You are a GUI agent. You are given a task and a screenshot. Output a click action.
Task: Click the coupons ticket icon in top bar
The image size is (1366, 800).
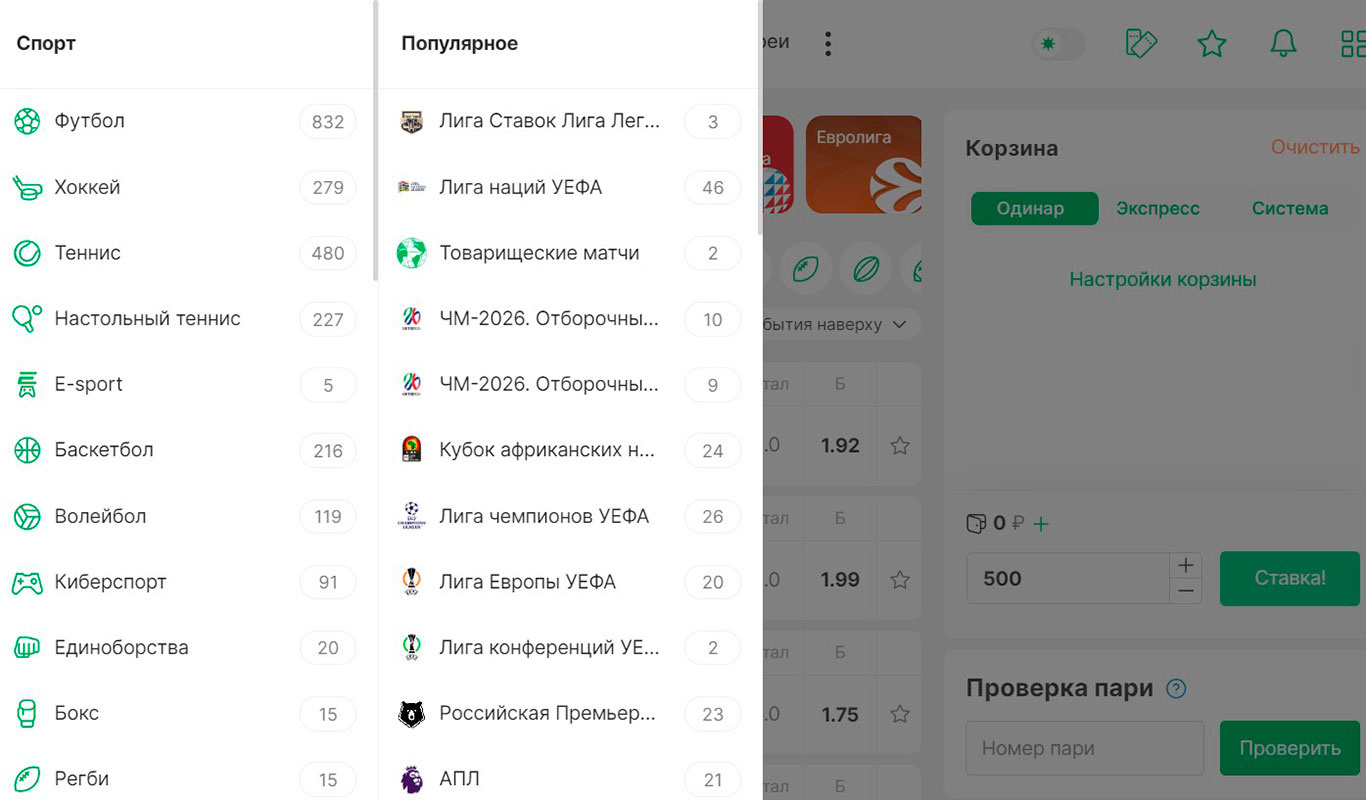click(x=1141, y=43)
